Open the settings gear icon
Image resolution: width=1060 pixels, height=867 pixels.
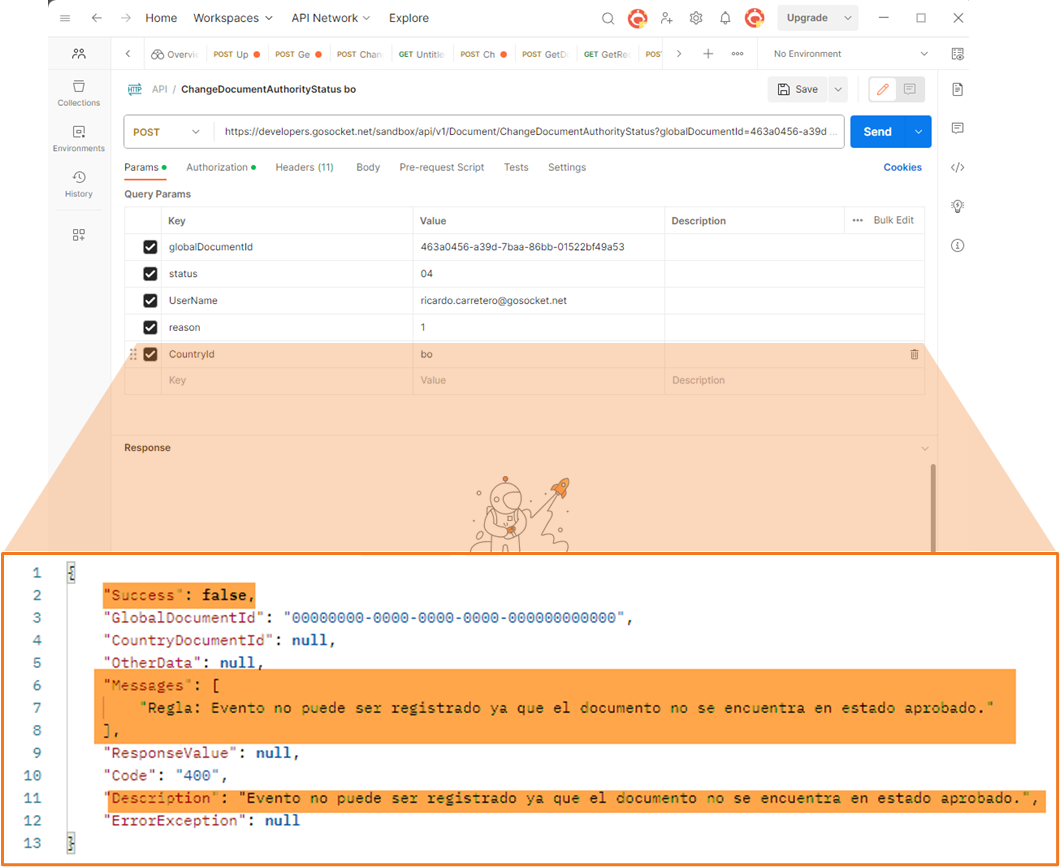(x=696, y=18)
